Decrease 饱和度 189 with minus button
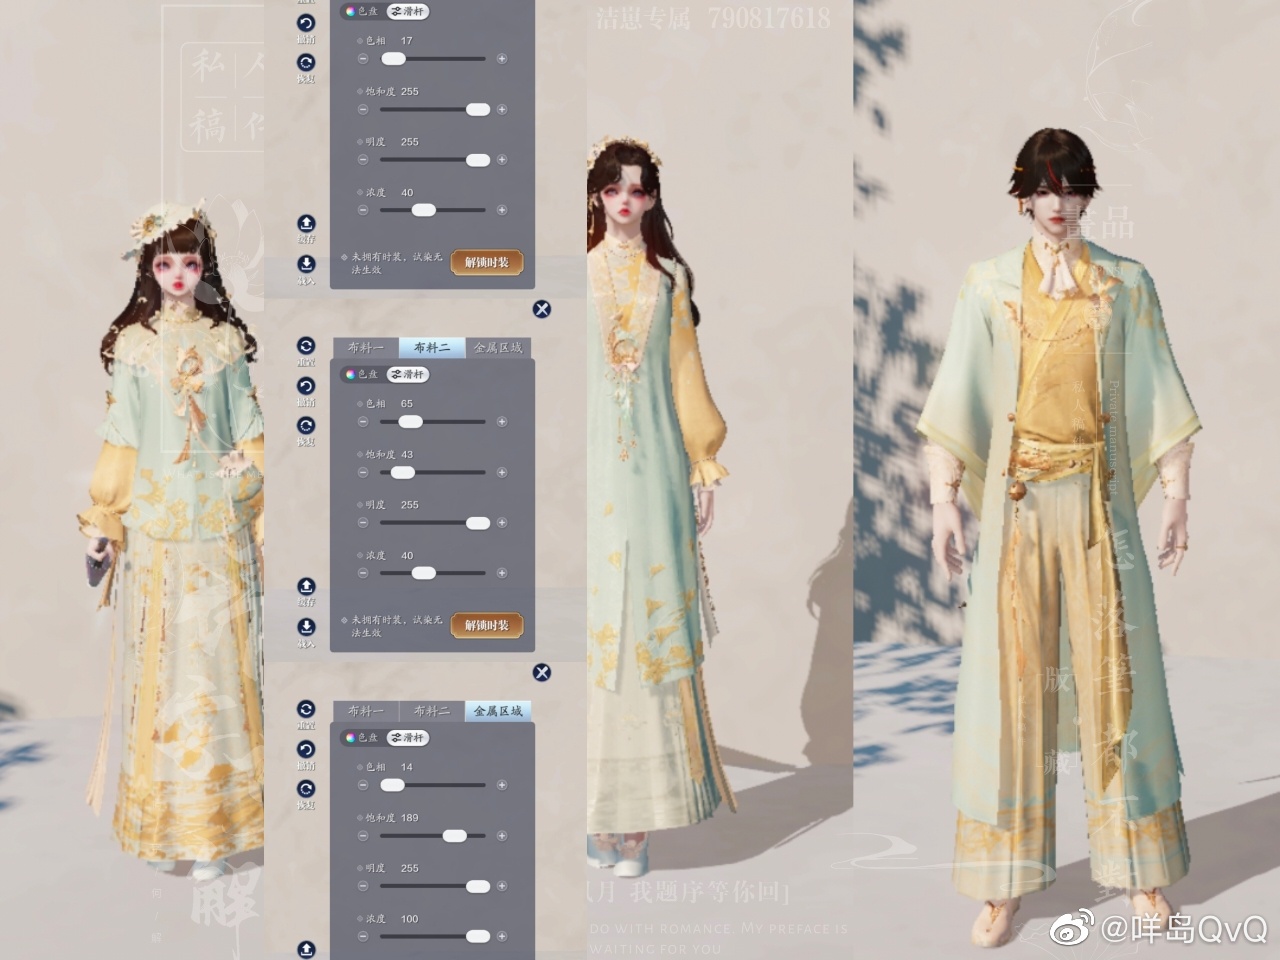 (363, 835)
